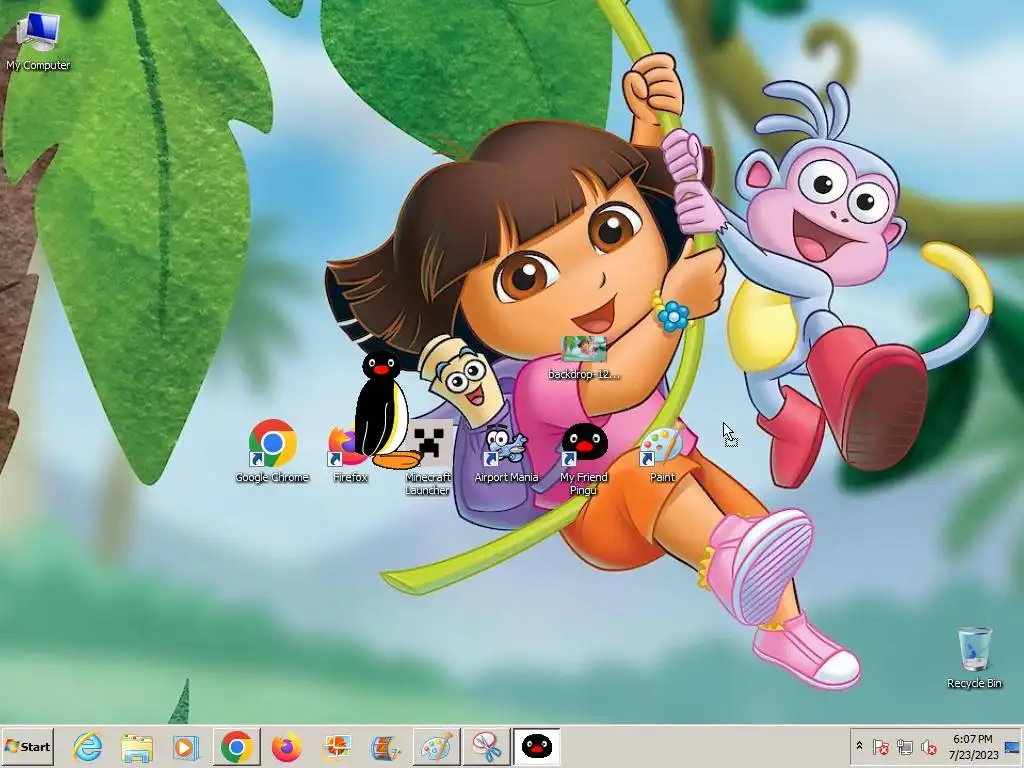
Task: Click Show Desktop button beside the clock
Action: (x=1013, y=746)
